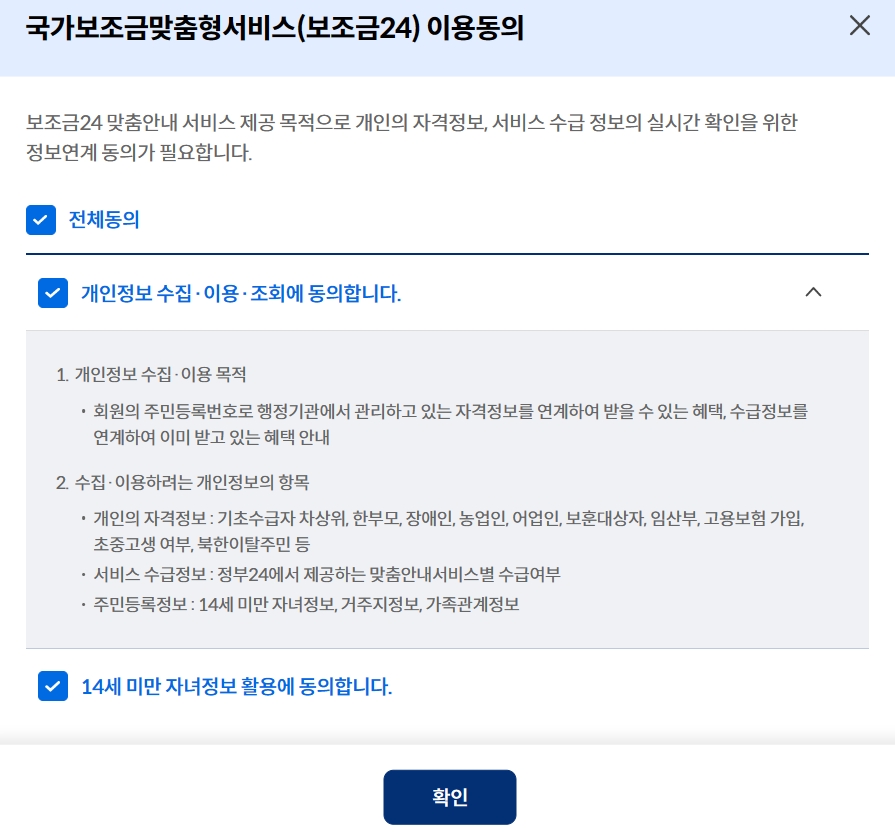Click heading '1. 개인정보 수집·이용 목적'
This screenshot has height=832, width=895.
click(151, 374)
